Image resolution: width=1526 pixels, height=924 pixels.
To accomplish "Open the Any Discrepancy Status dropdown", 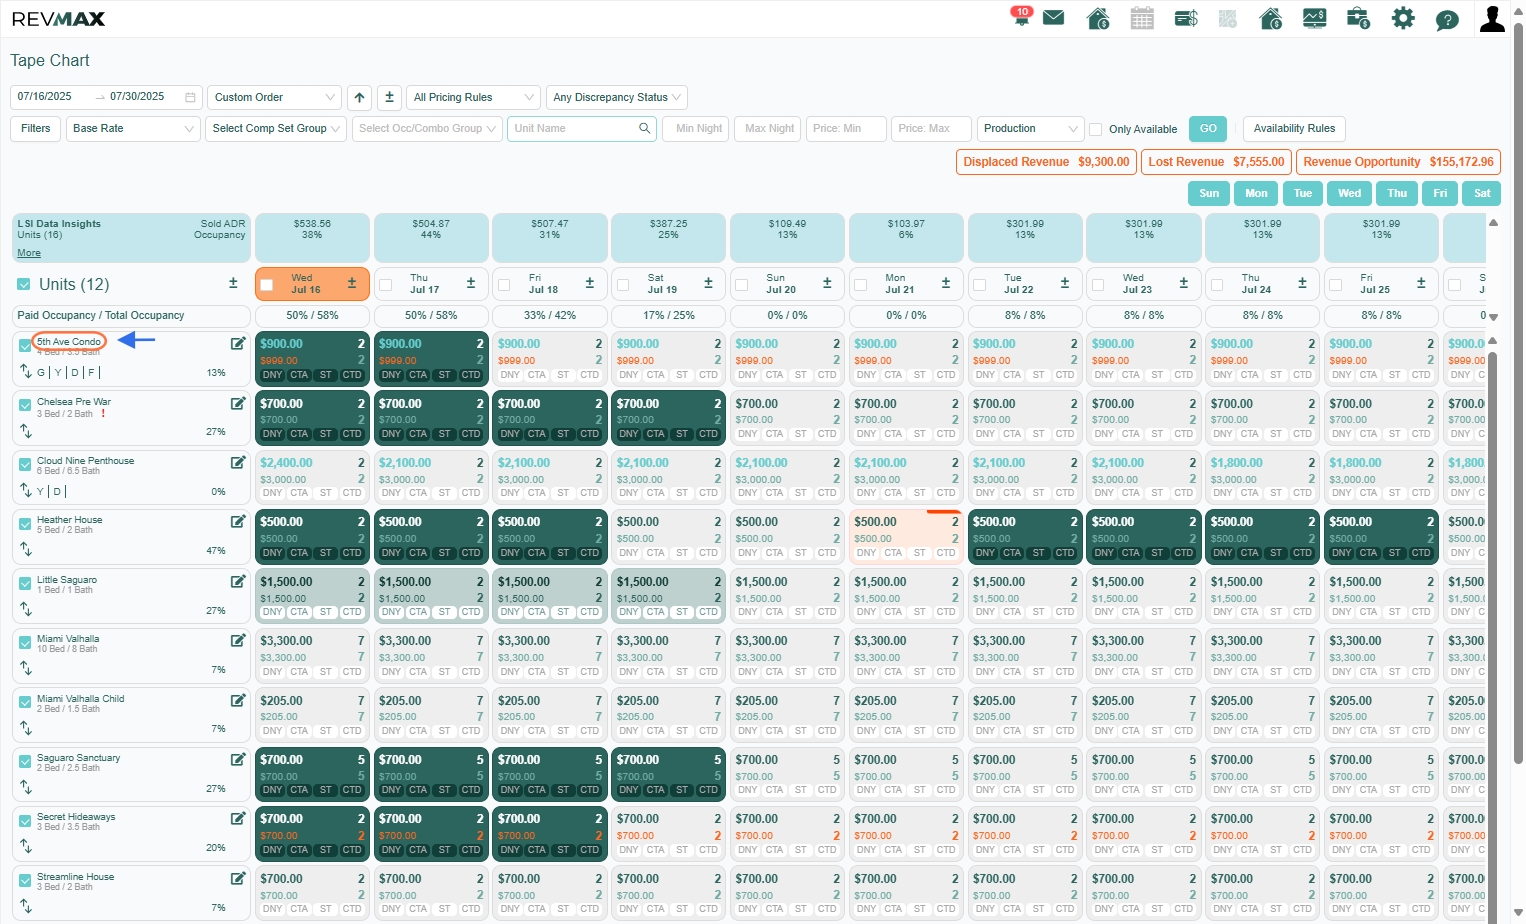I will click(617, 97).
